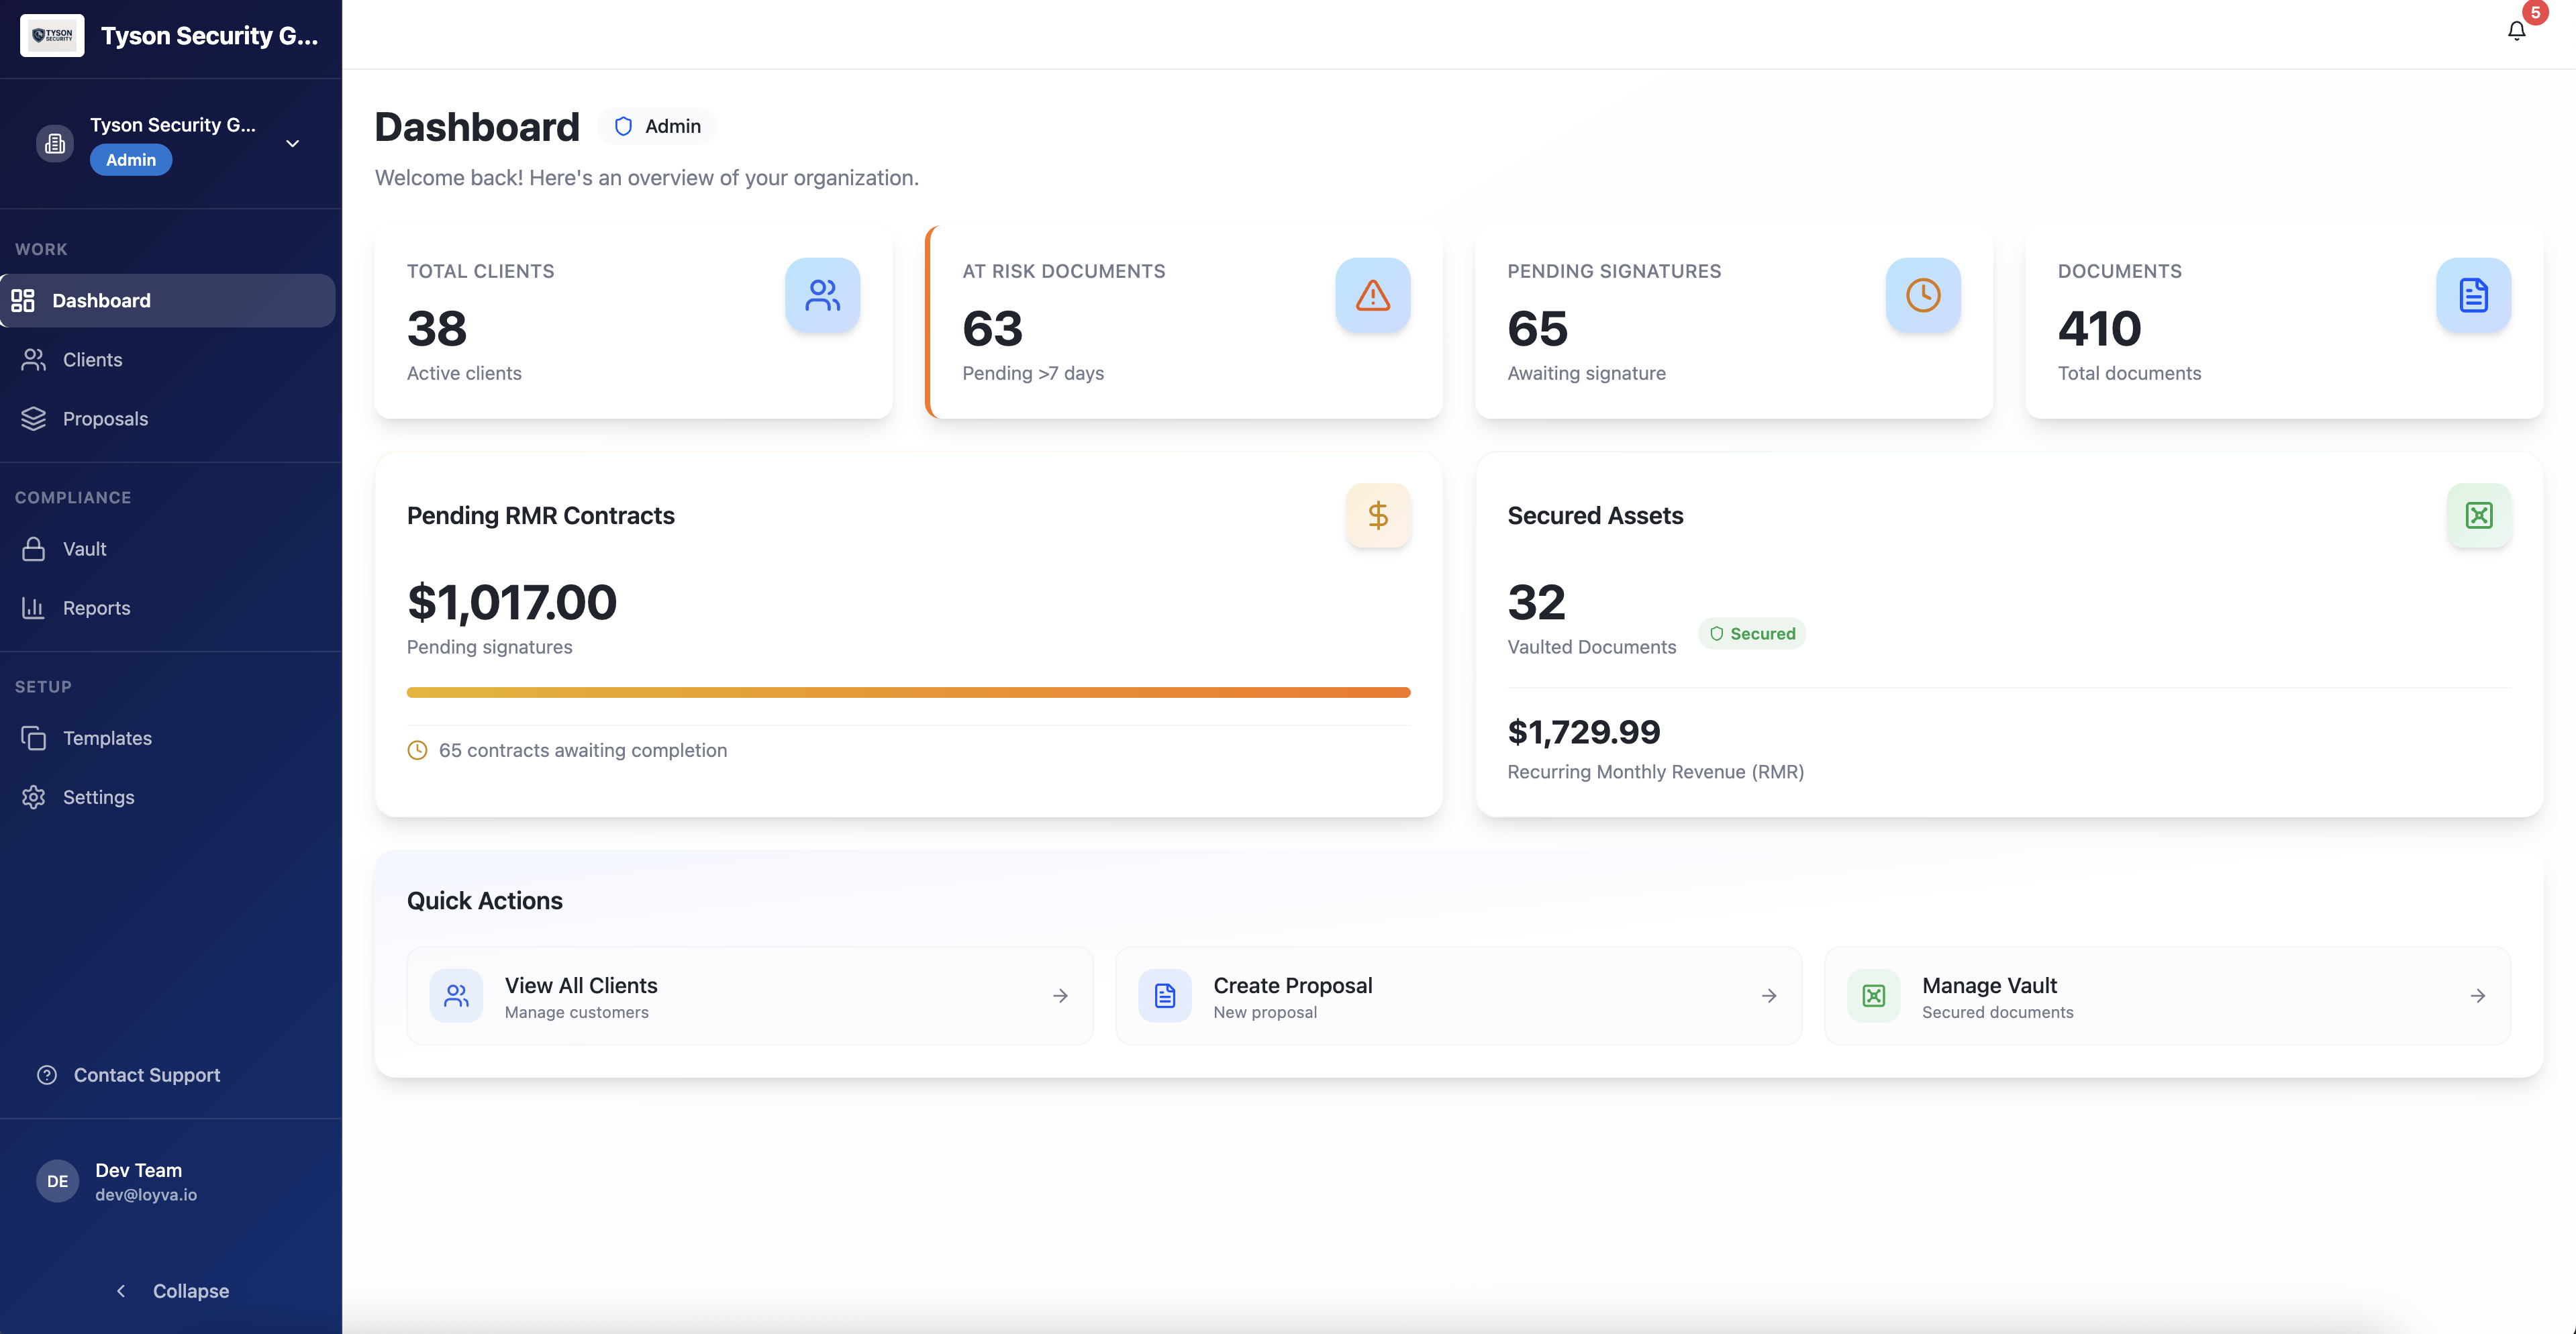
Task: Navigate to the Vault section
Action: [x=84, y=549]
